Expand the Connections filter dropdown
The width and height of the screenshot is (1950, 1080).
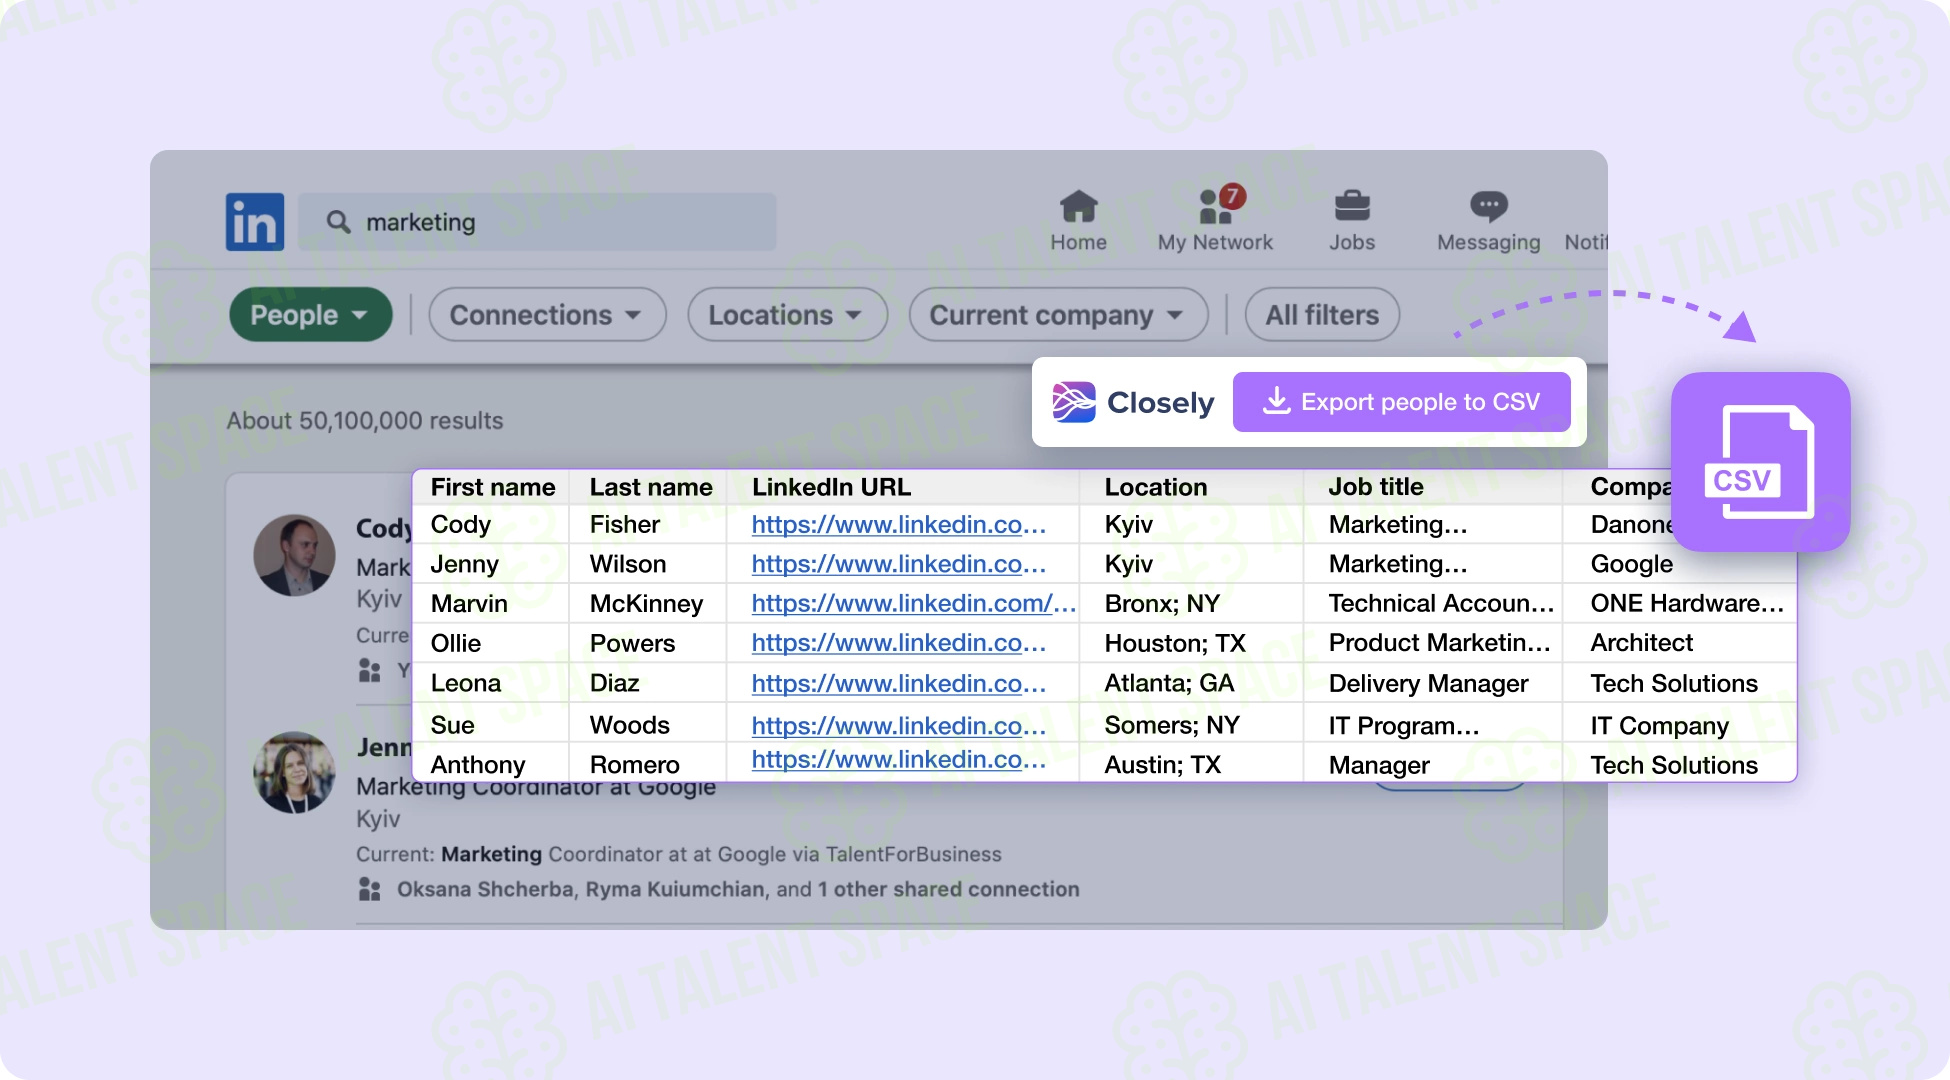547,315
